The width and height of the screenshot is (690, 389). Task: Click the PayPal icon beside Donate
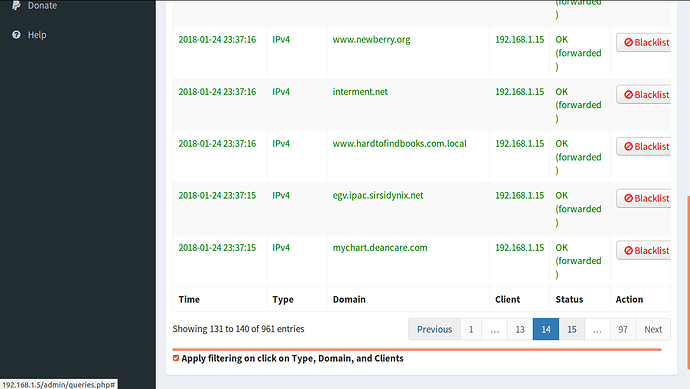16,5
